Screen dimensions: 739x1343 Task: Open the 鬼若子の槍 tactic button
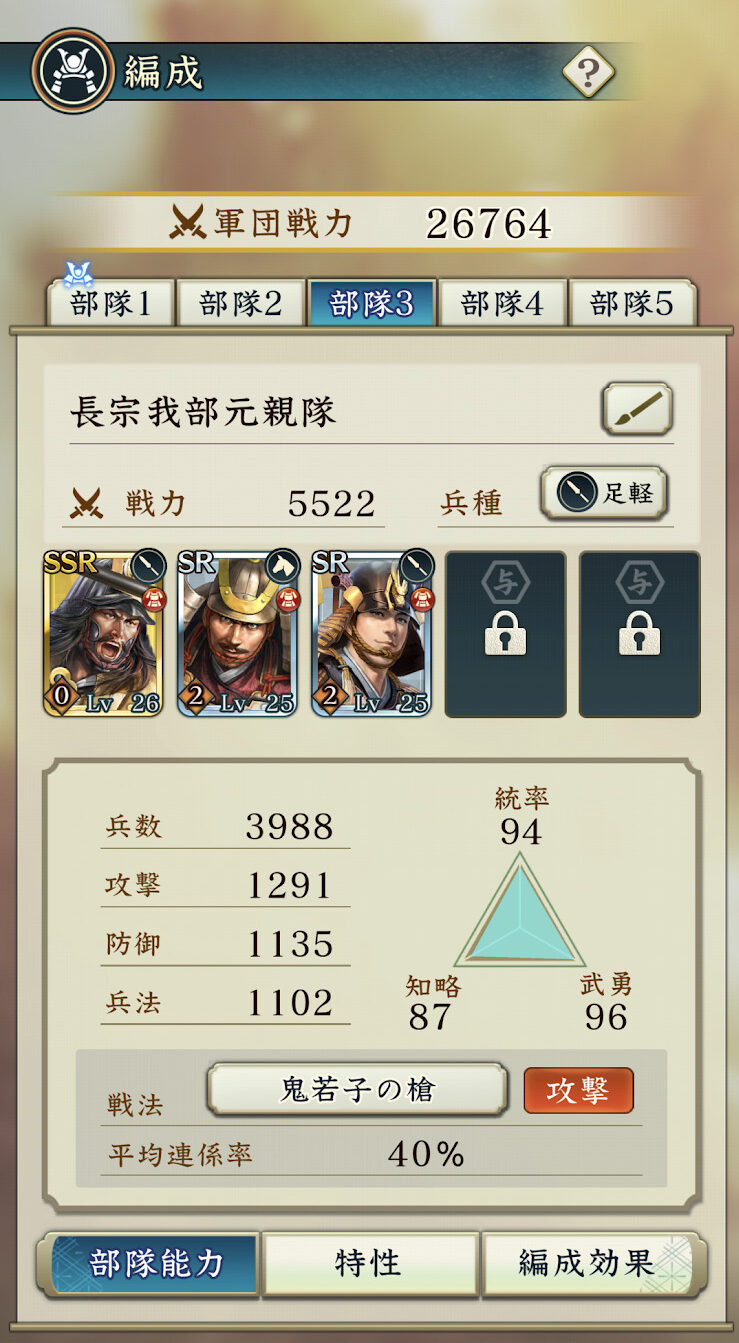pyautogui.click(x=357, y=1089)
